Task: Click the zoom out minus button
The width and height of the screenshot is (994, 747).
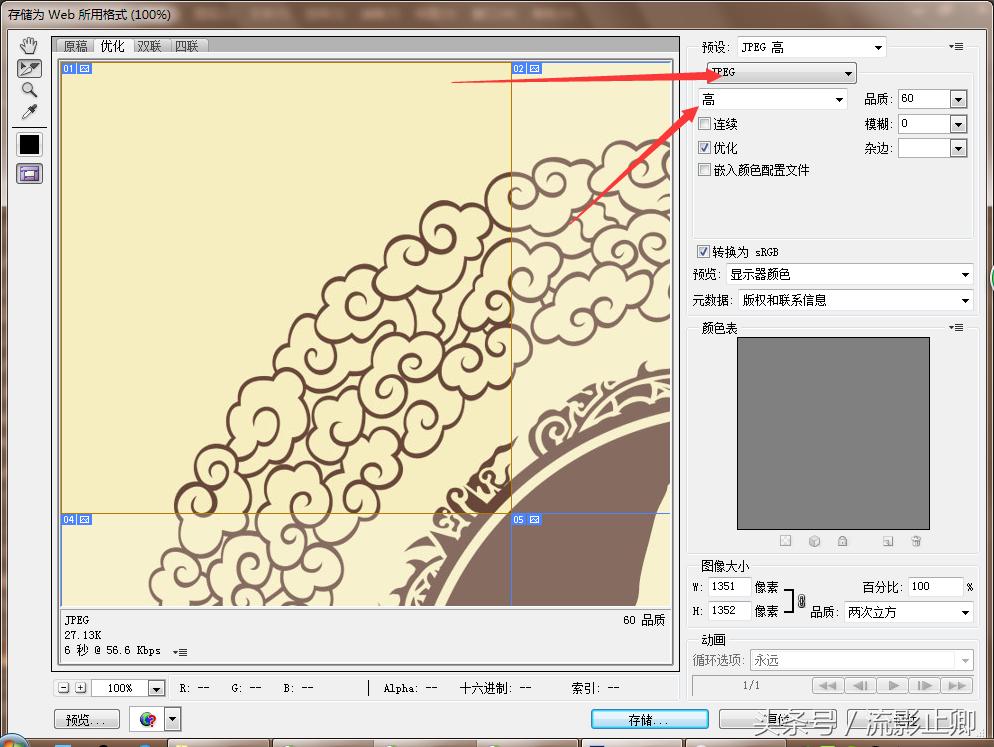Action: point(63,687)
